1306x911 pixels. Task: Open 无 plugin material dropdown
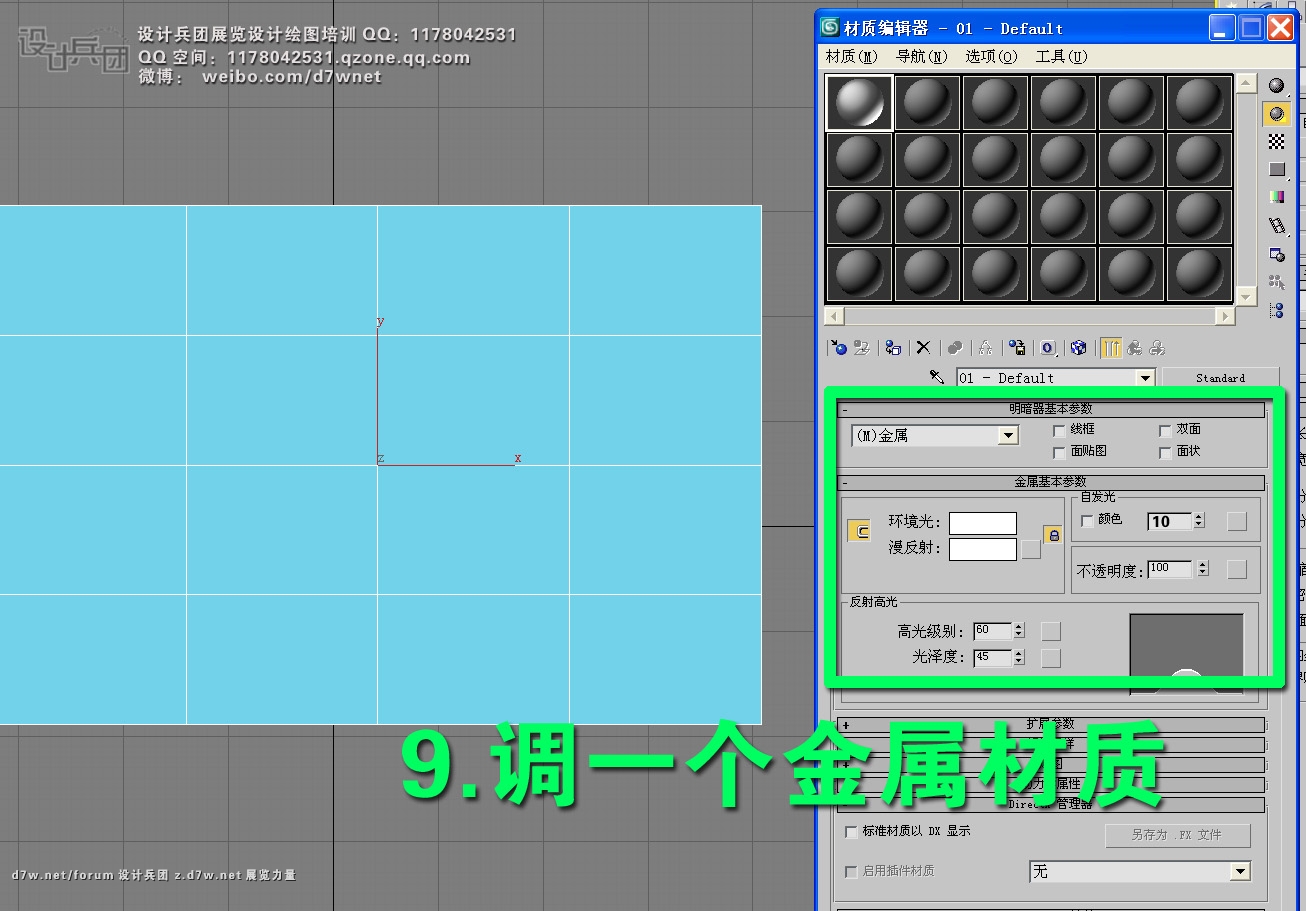1240,872
